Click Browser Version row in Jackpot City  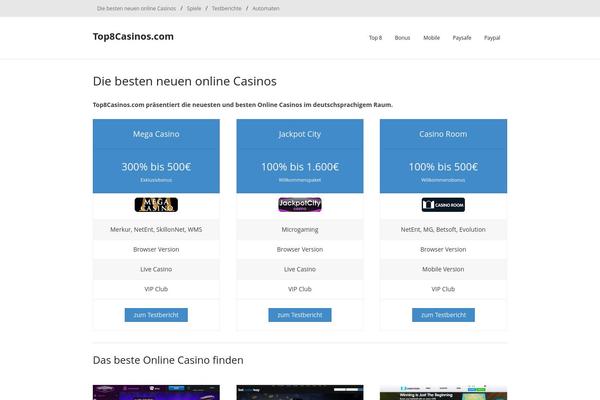(x=300, y=249)
